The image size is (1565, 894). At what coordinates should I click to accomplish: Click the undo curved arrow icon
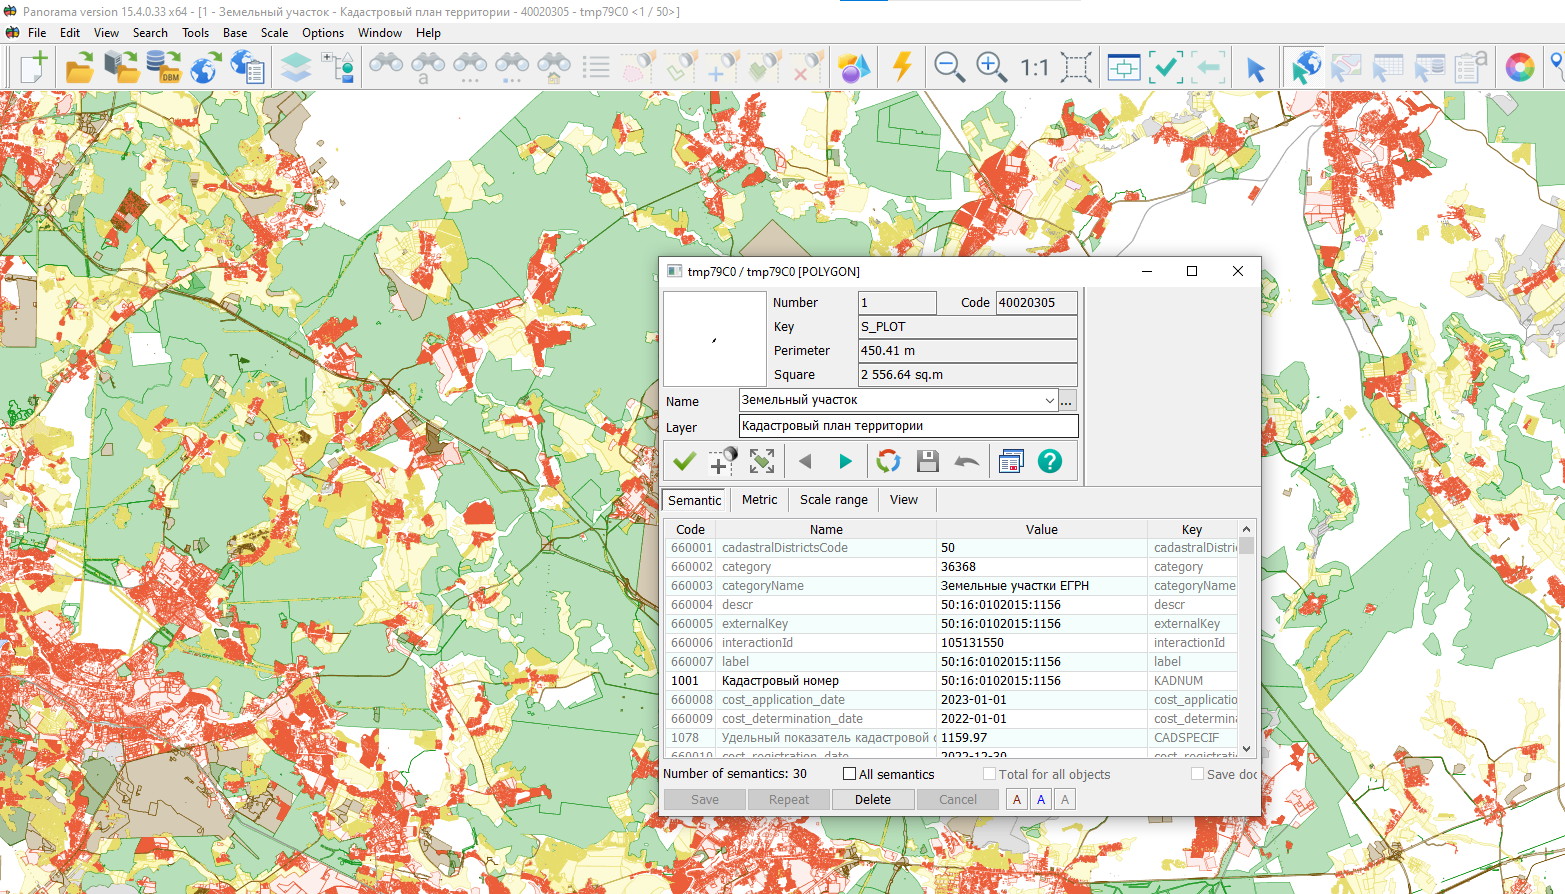967,461
